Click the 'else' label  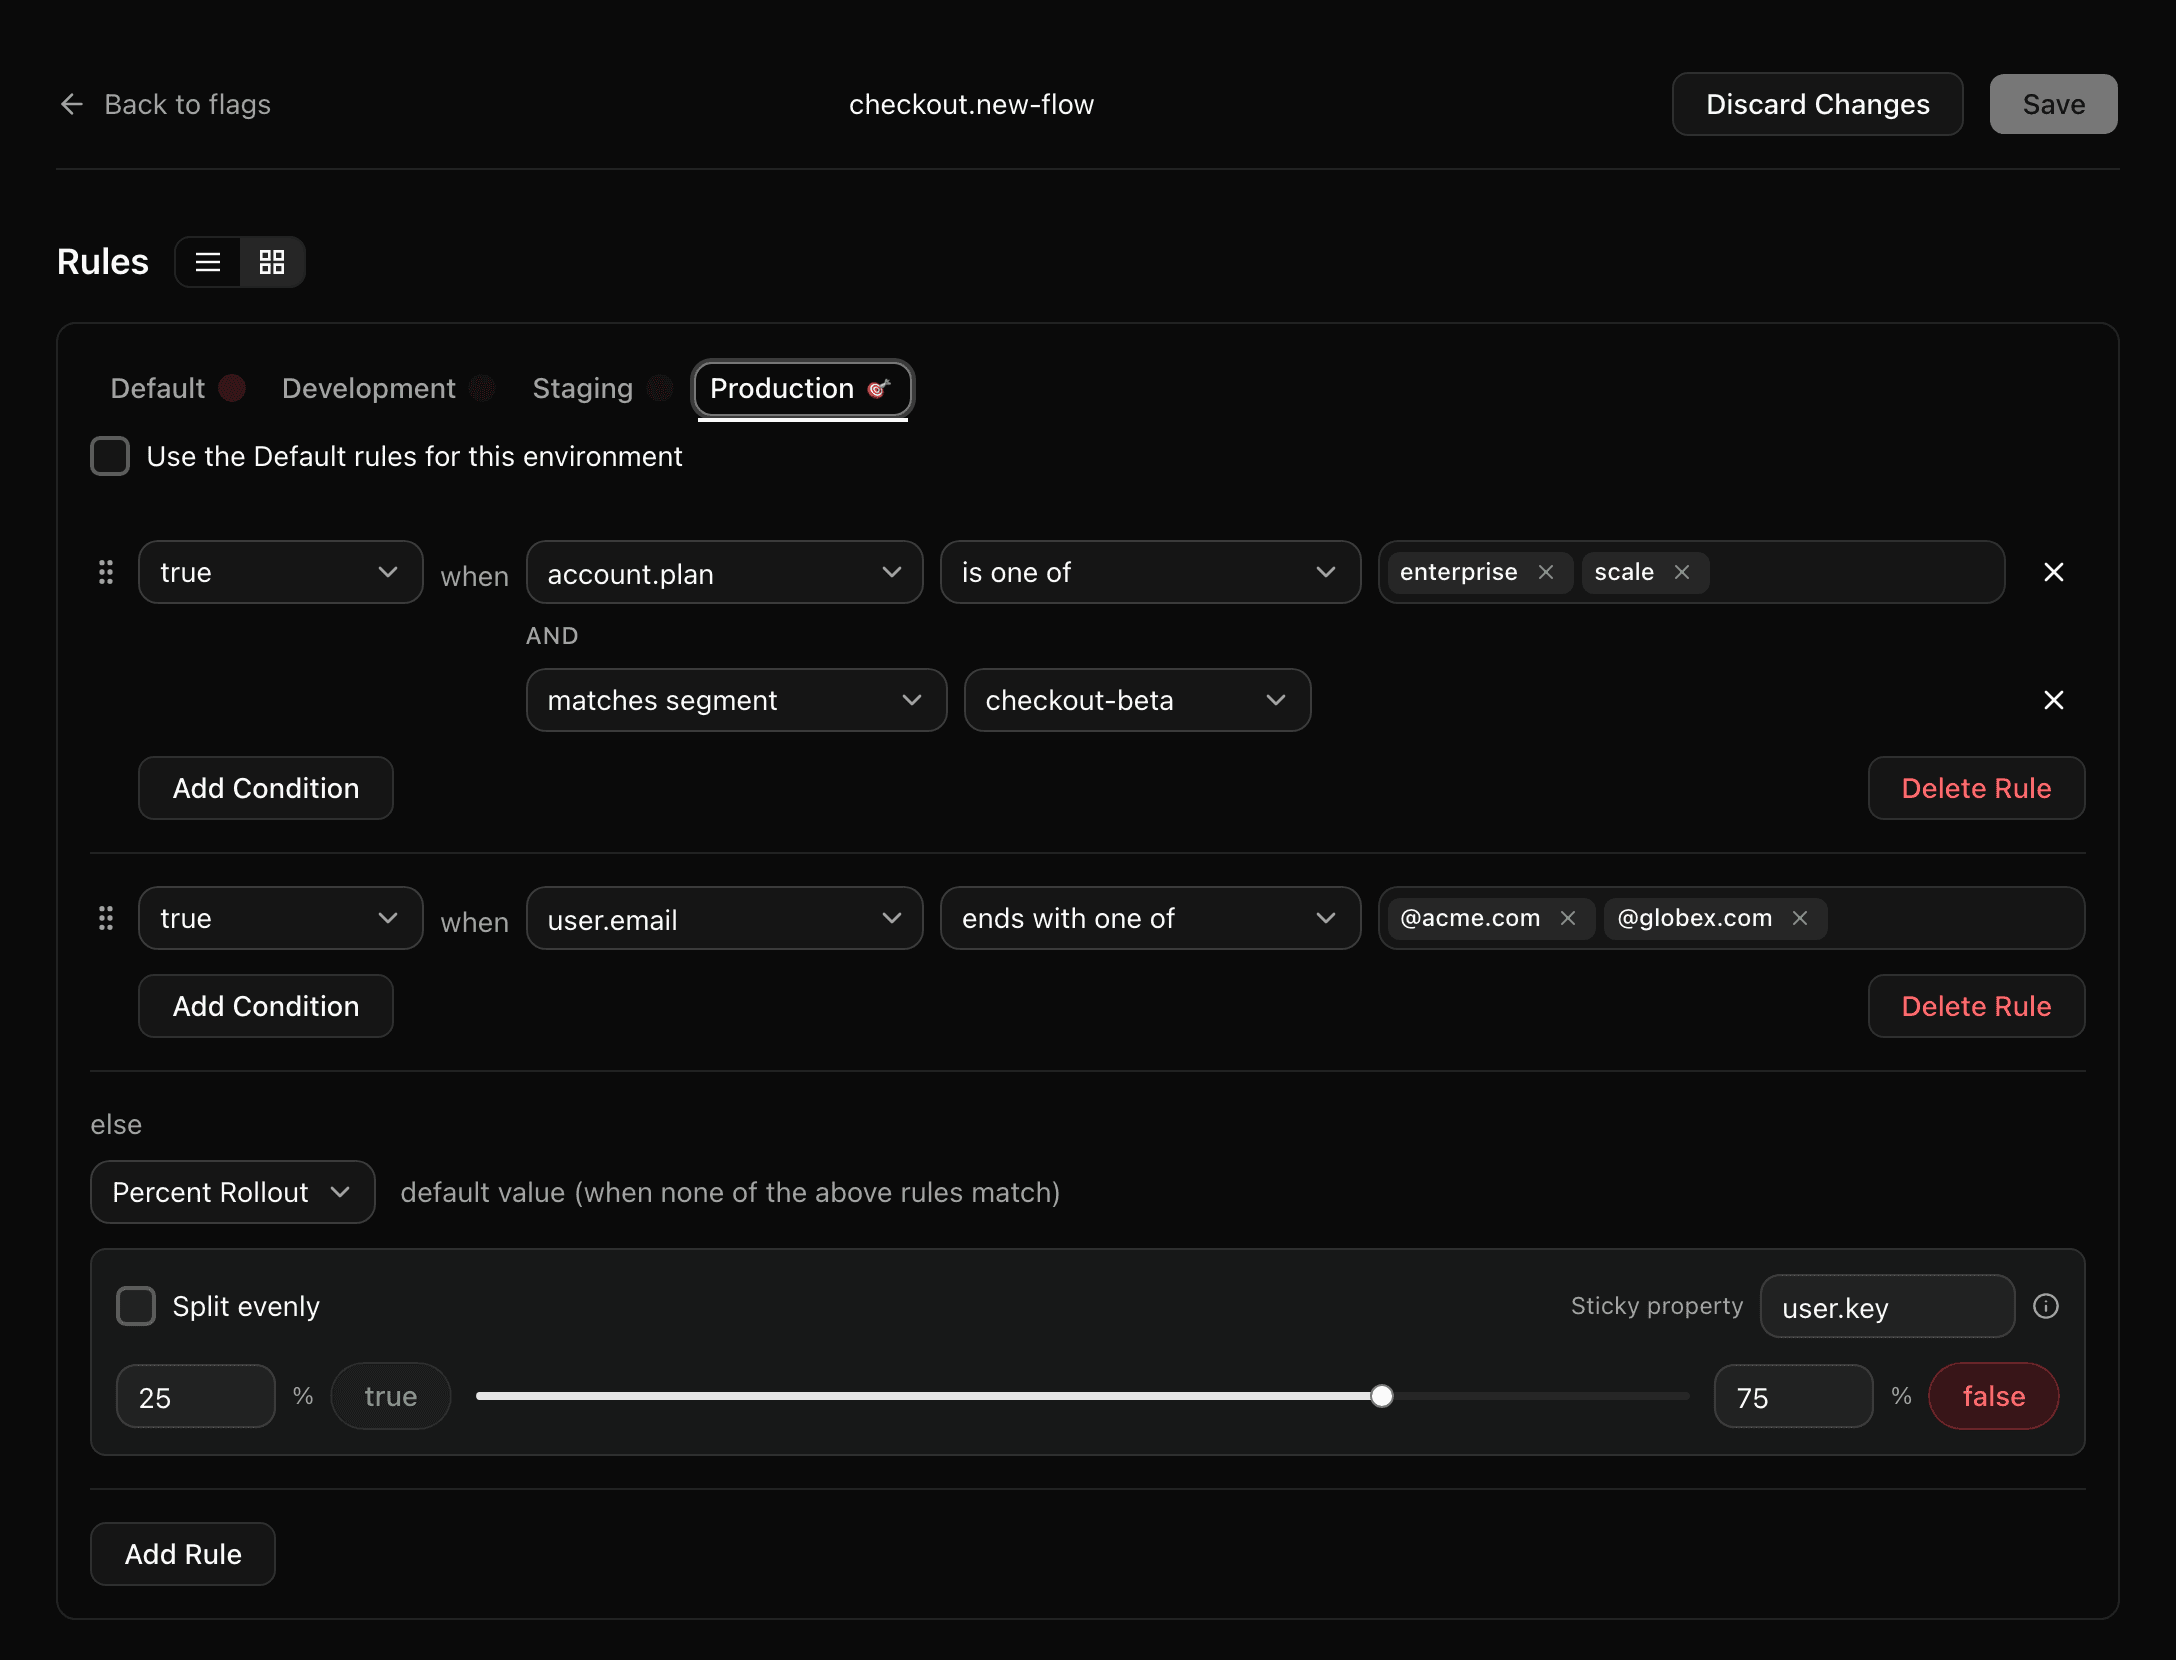tap(116, 1124)
